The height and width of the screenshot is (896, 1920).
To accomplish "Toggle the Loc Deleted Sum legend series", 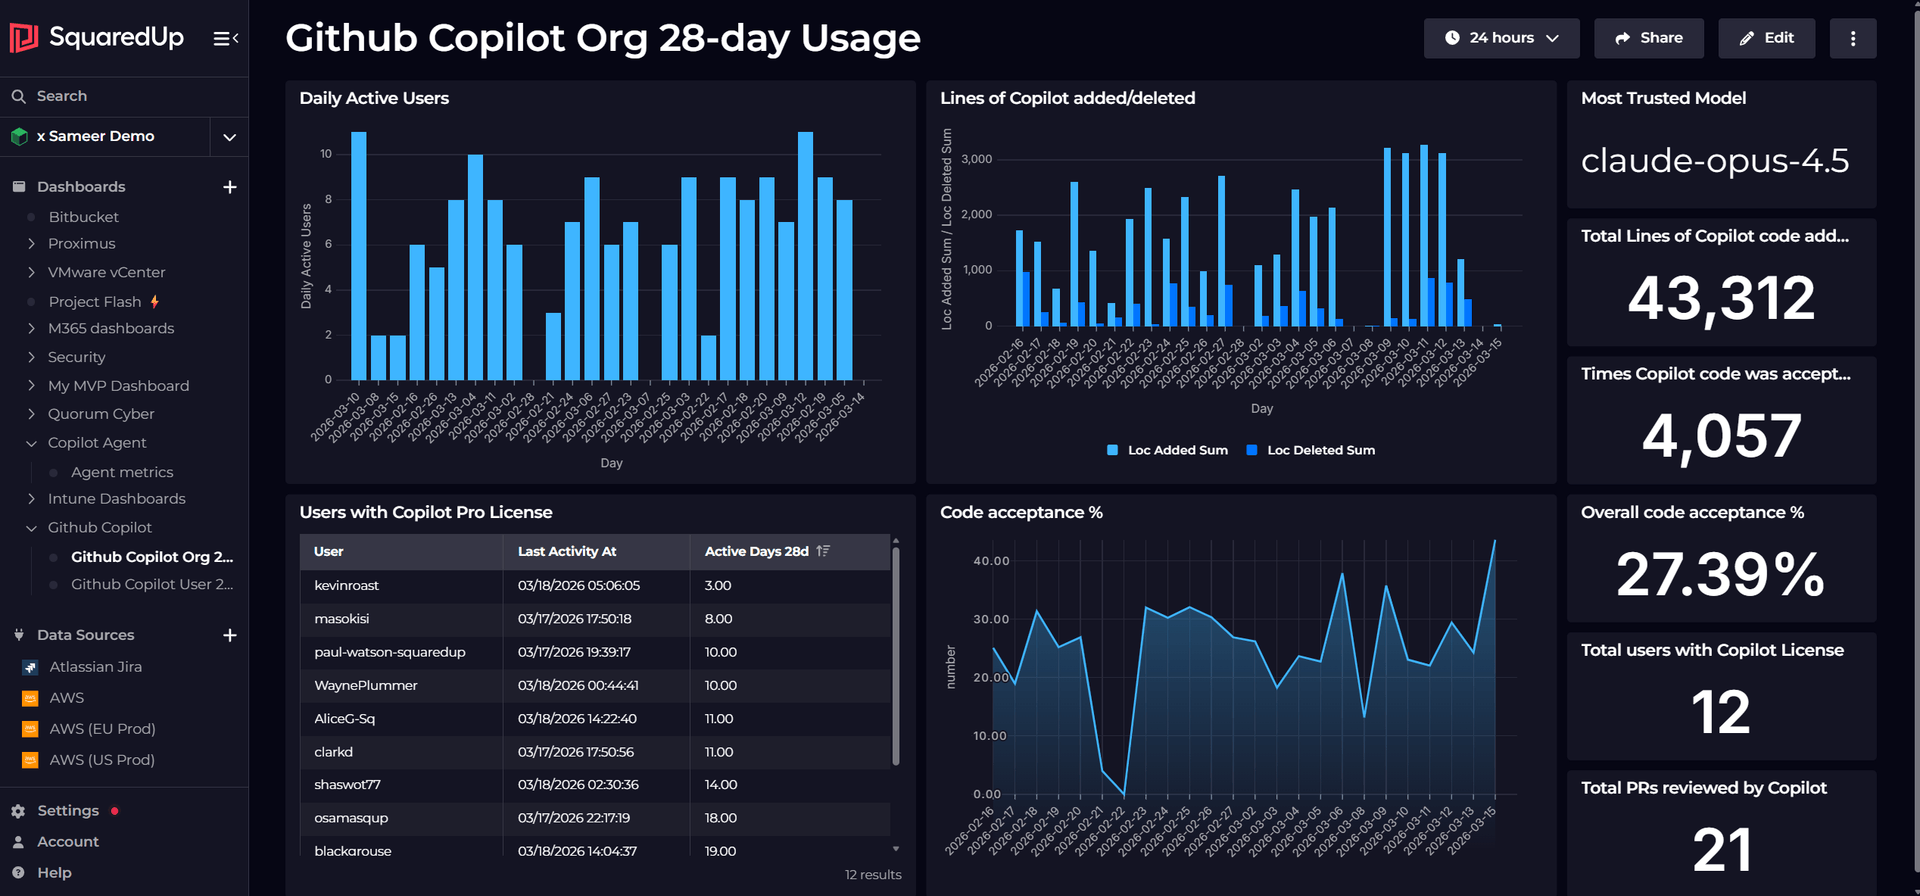I will pyautogui.click(x=1310, y=450).
